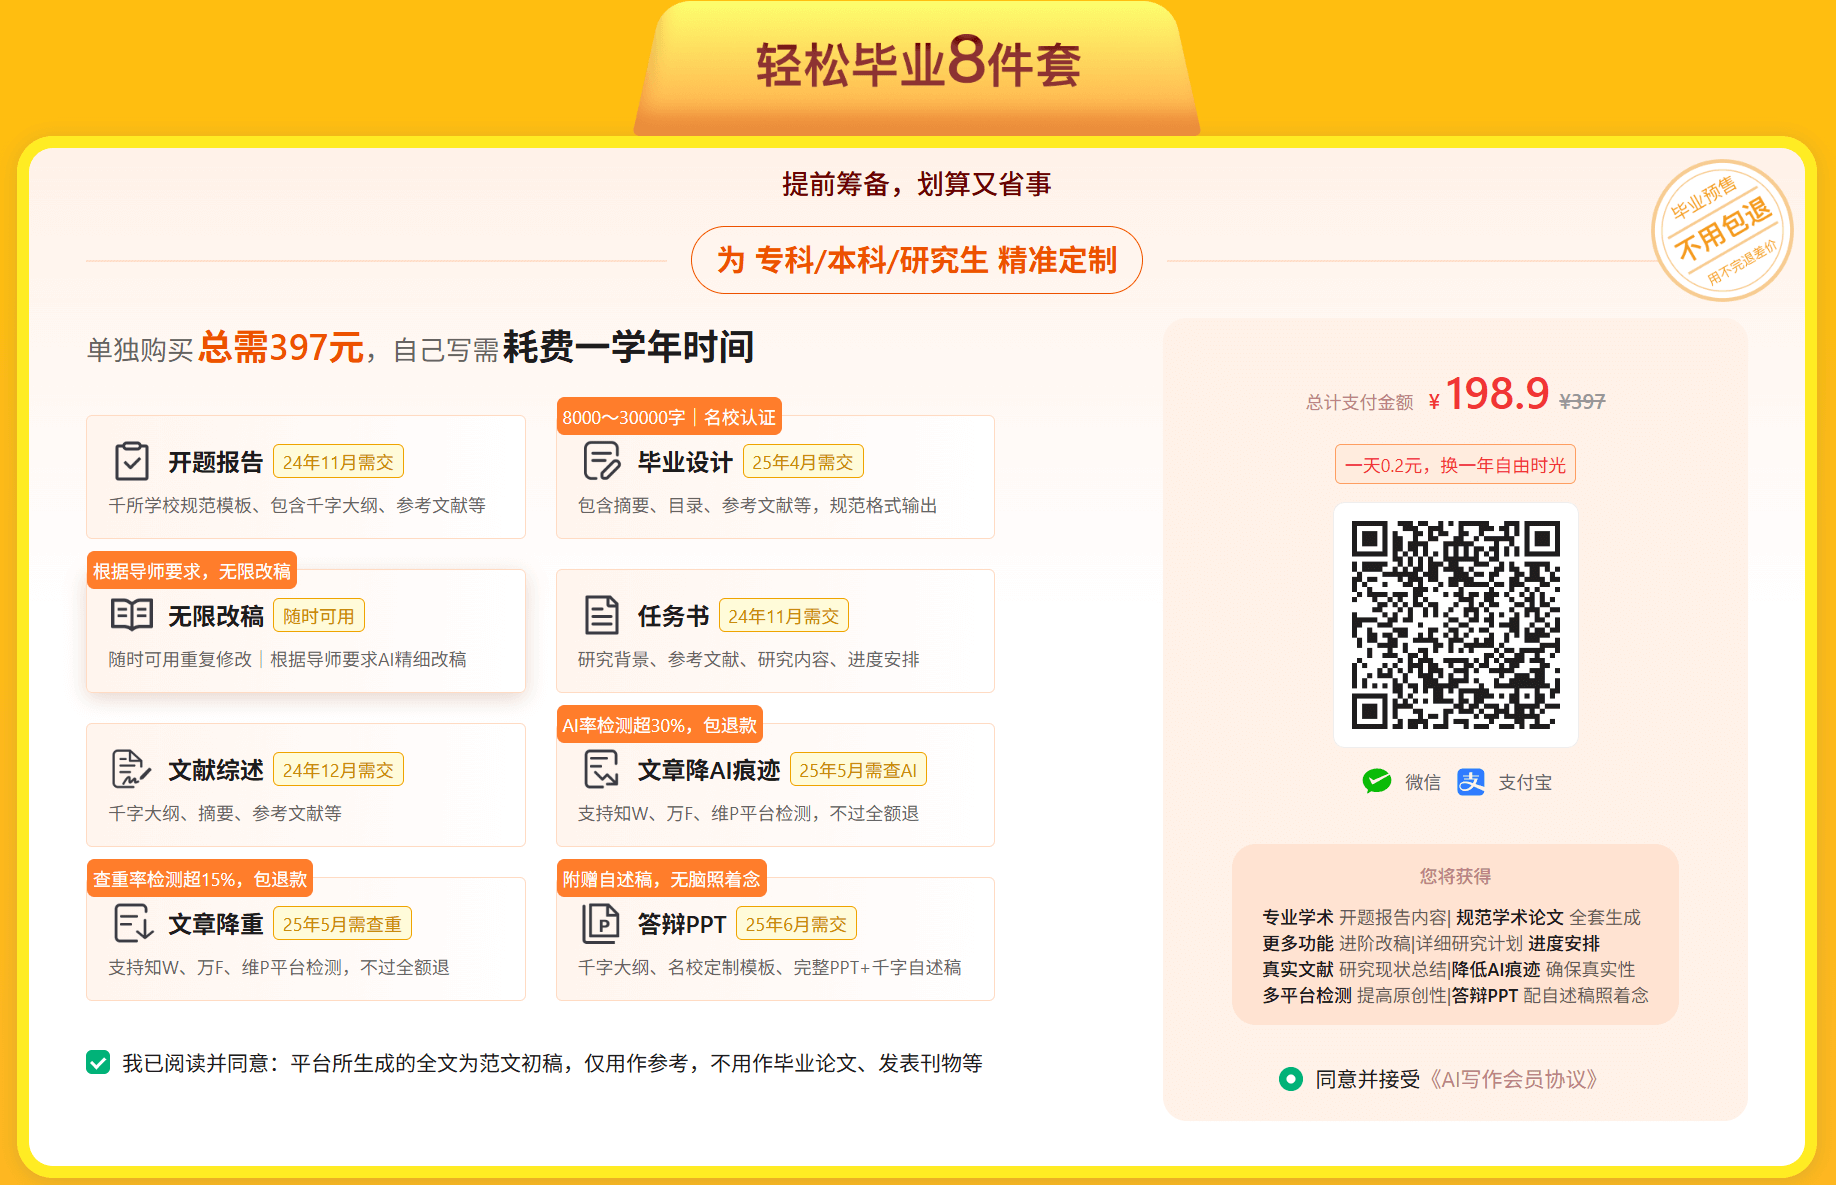Click the 毕业设计 pen-and-paper icon

[601, 461]
